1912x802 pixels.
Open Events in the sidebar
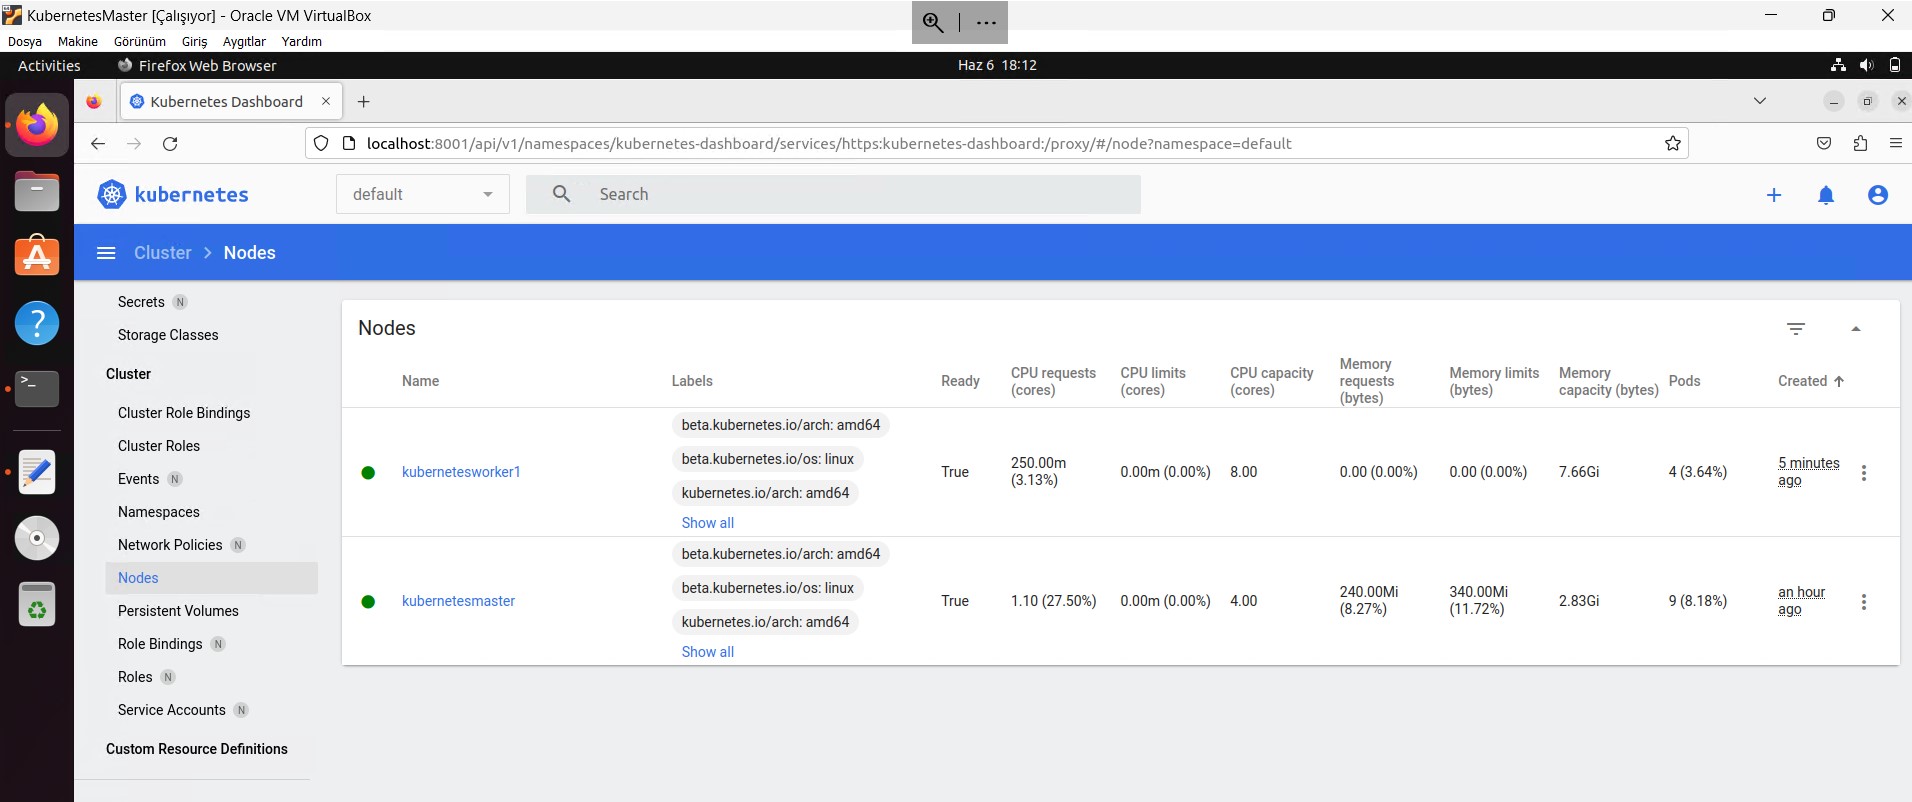click(138, 479)
